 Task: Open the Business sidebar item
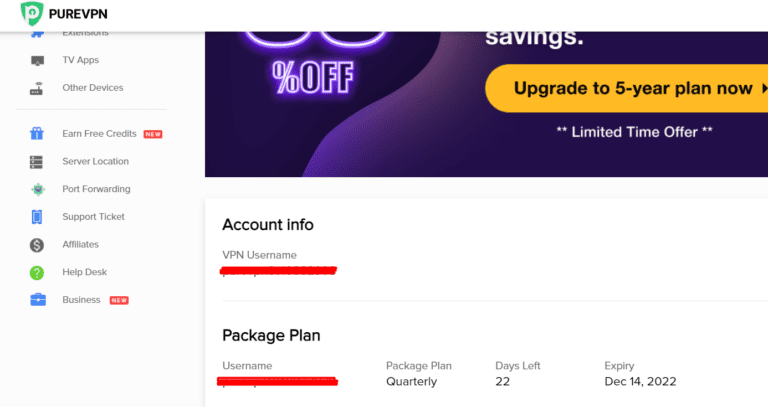click(81, 300)
